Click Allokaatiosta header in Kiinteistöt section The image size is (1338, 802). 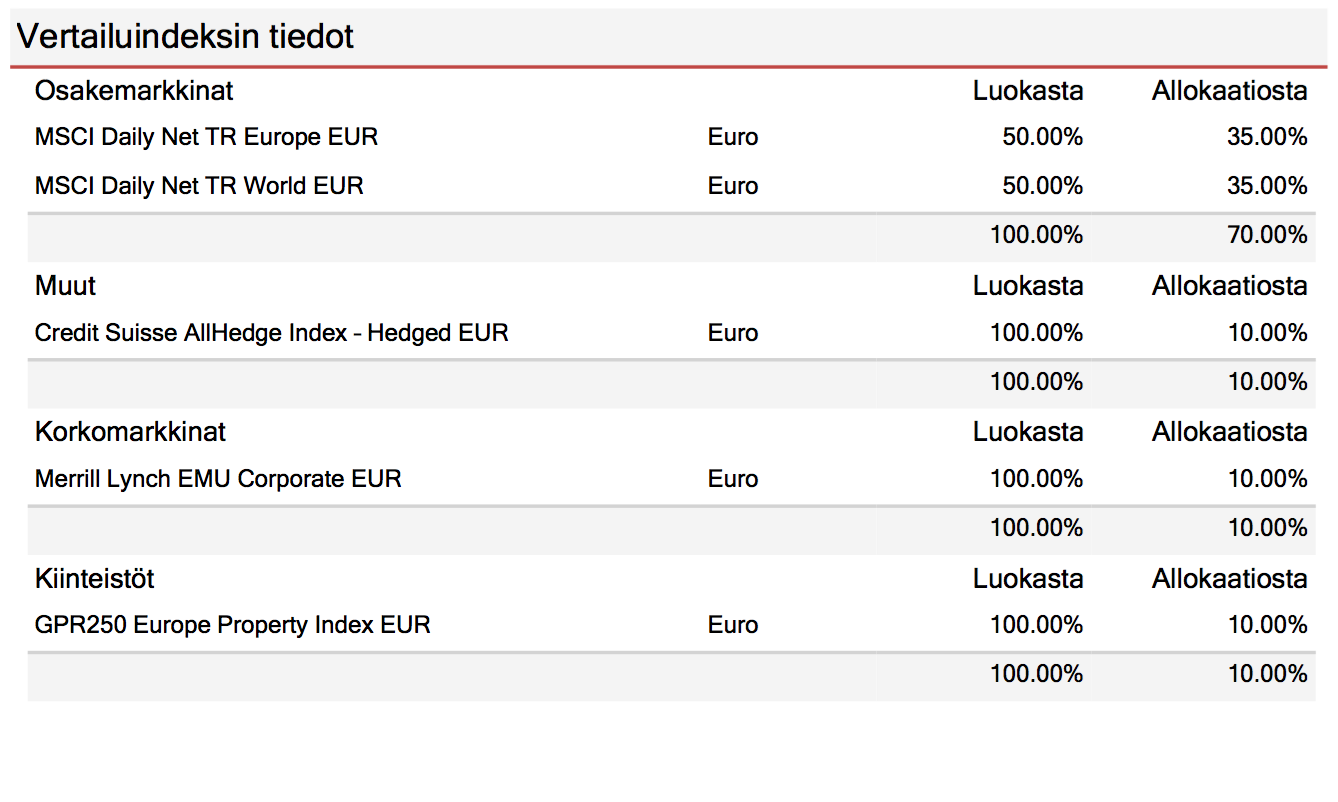click(1229, 579)
